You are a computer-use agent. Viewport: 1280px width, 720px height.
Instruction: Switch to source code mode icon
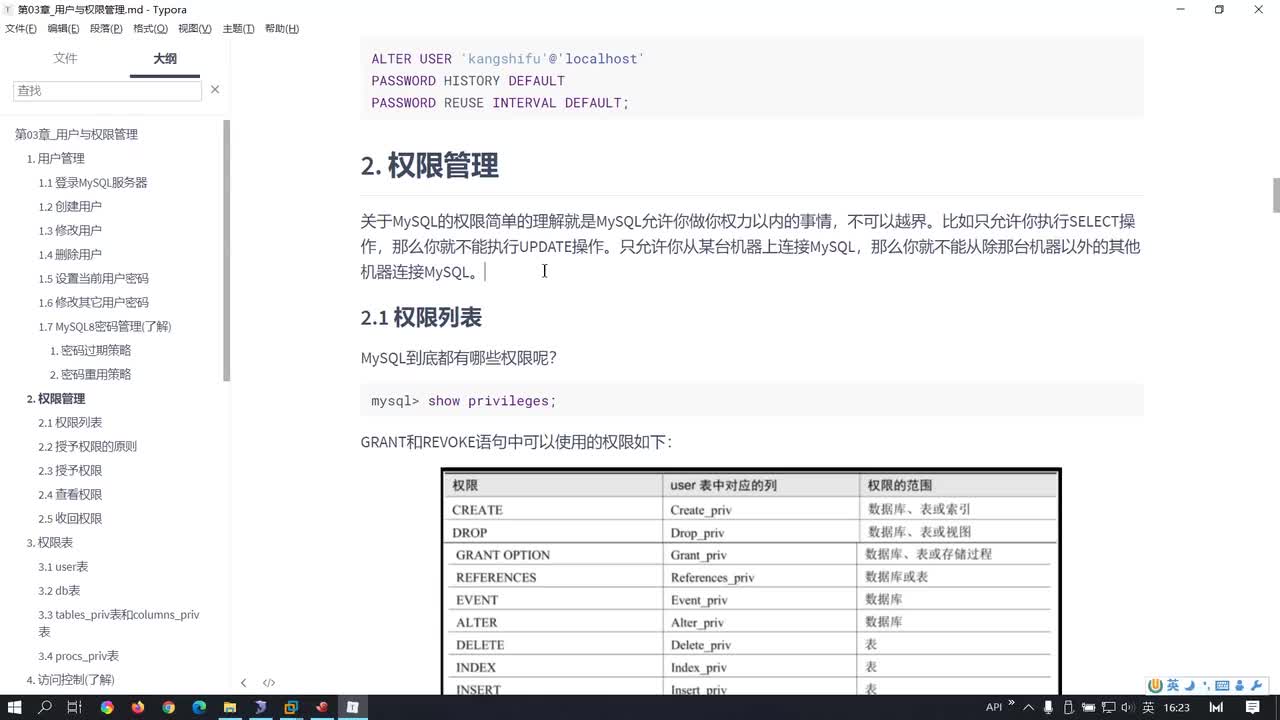269,683
